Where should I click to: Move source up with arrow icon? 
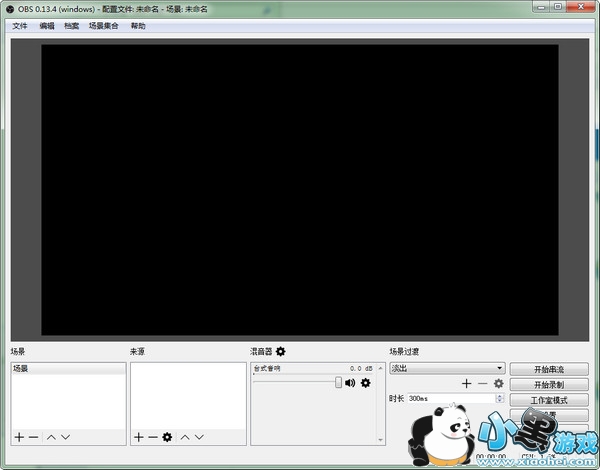185,437
